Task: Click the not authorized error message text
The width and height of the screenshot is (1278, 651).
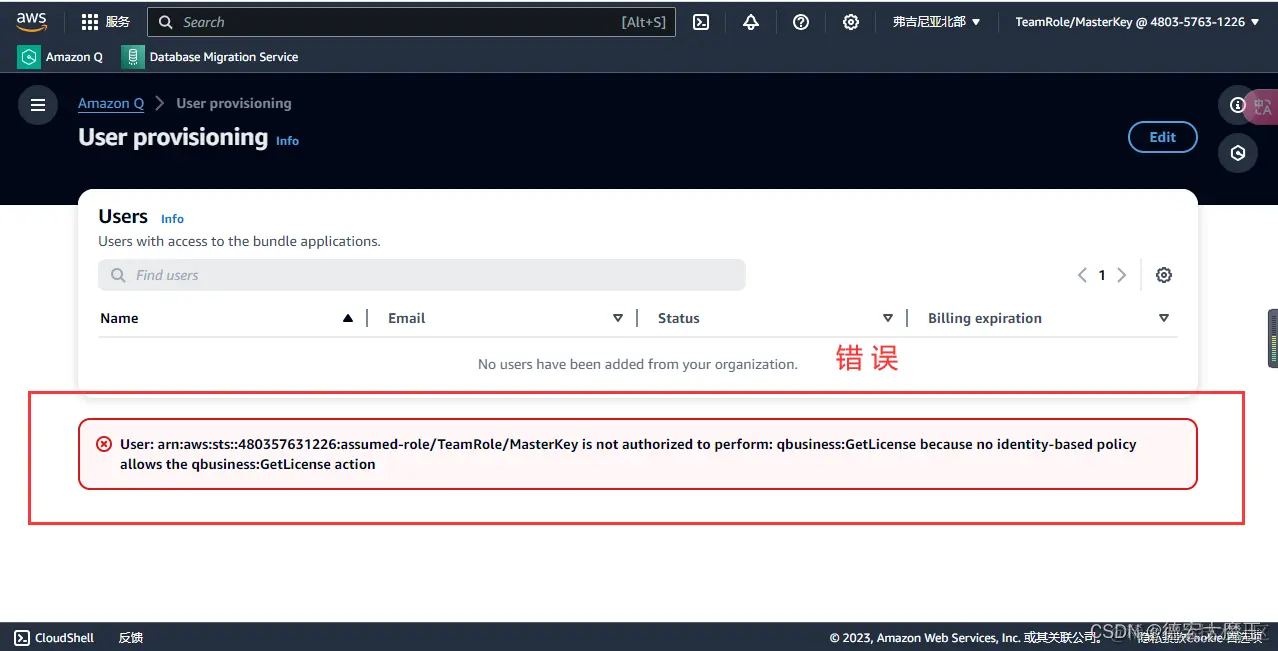Action: point(628,454)
